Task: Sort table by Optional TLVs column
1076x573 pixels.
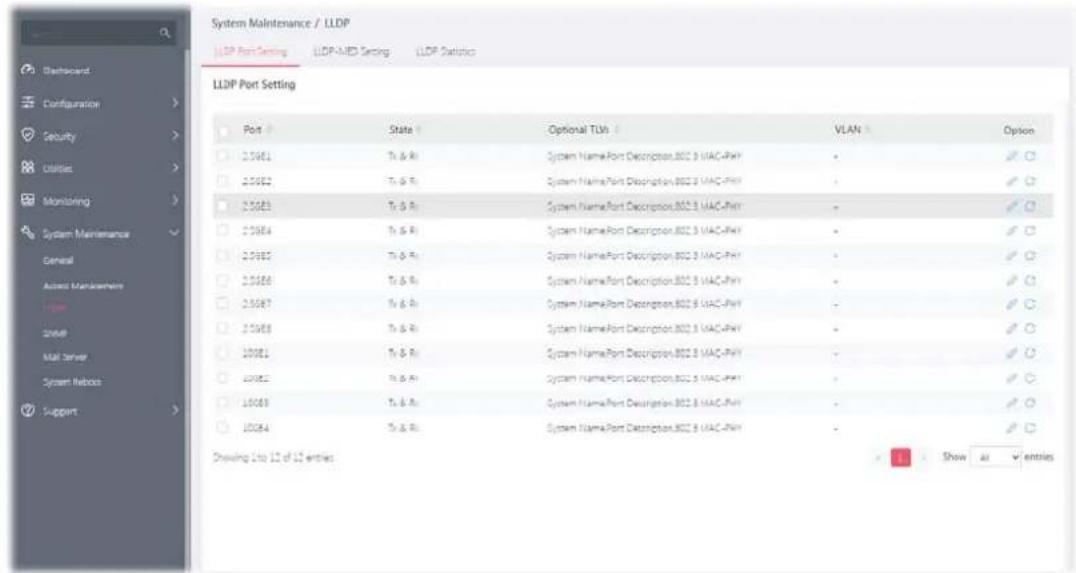Action: [x=617, y=130]
